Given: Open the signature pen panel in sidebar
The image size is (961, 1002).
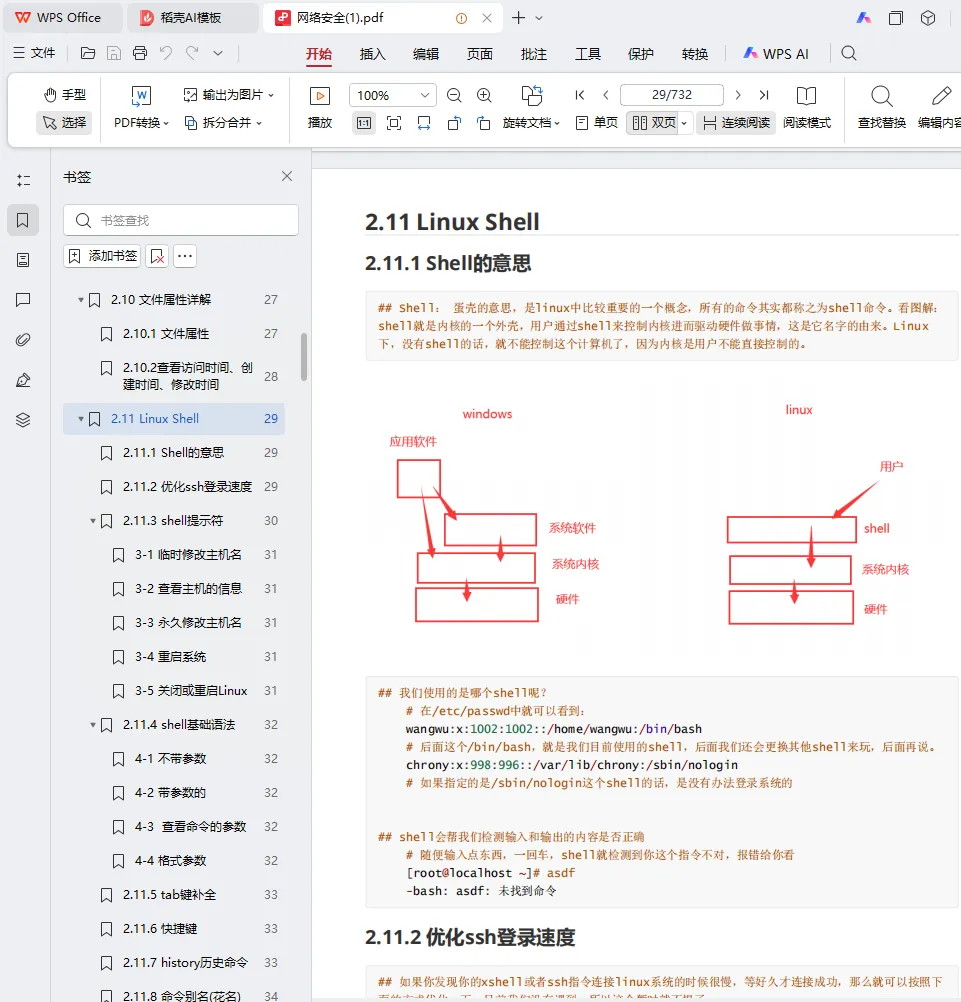Looking at the screenshot, I should (23, 380).
